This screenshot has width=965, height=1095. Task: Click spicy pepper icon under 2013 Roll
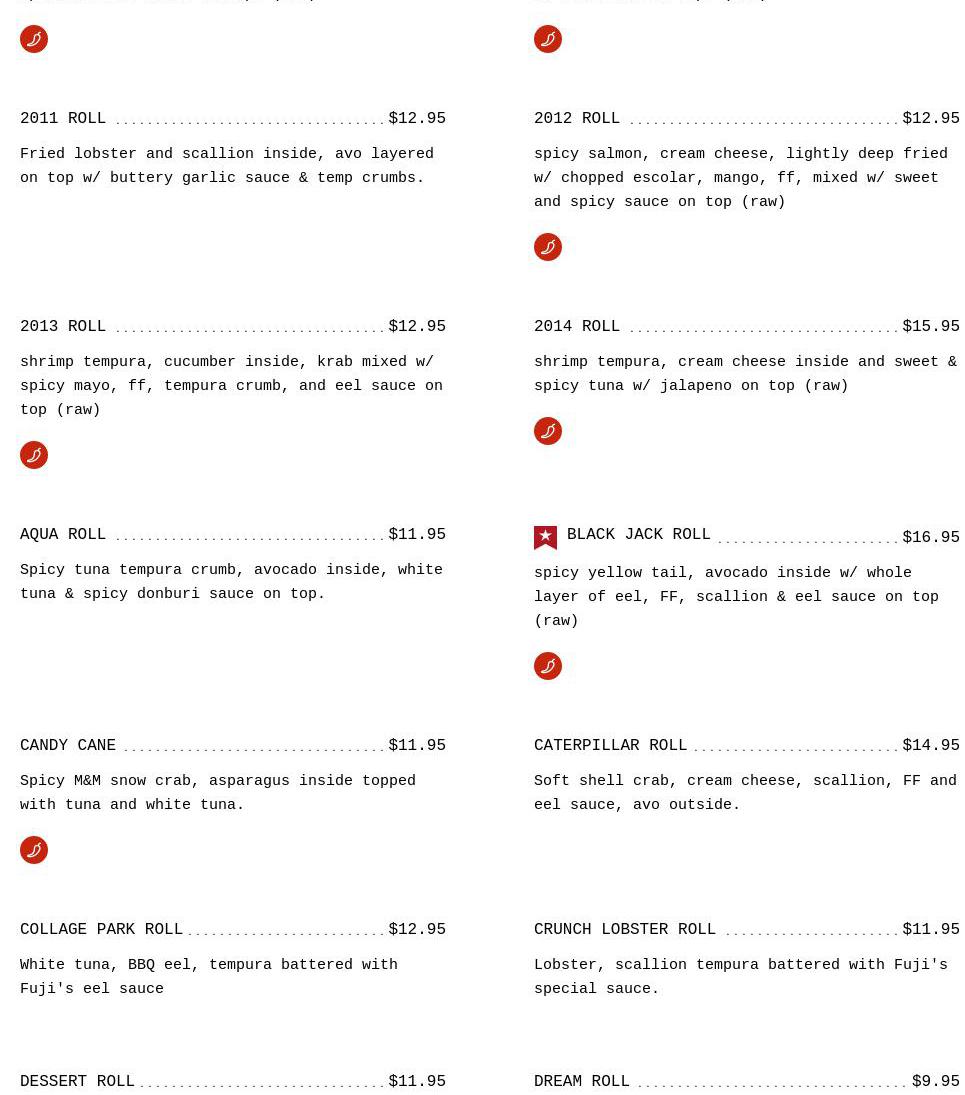pos(34,455)
